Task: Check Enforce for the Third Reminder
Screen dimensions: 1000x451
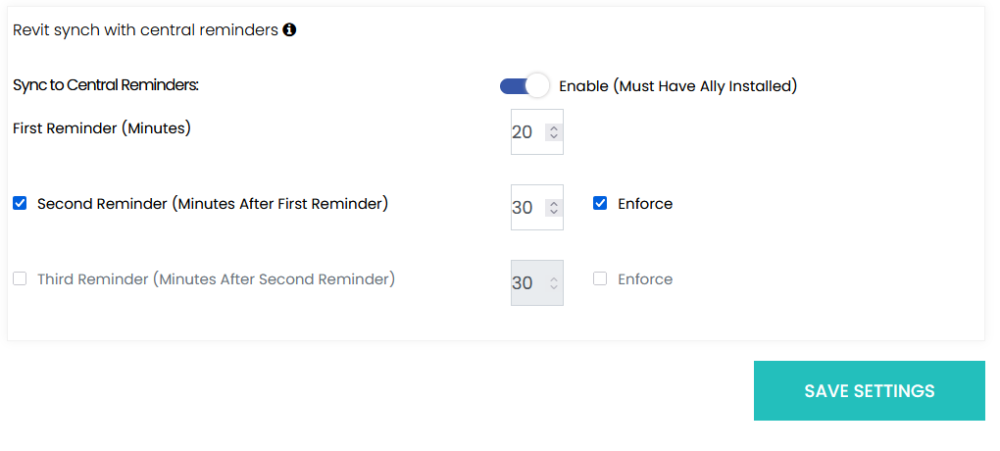Action: [x=600, y=279]
